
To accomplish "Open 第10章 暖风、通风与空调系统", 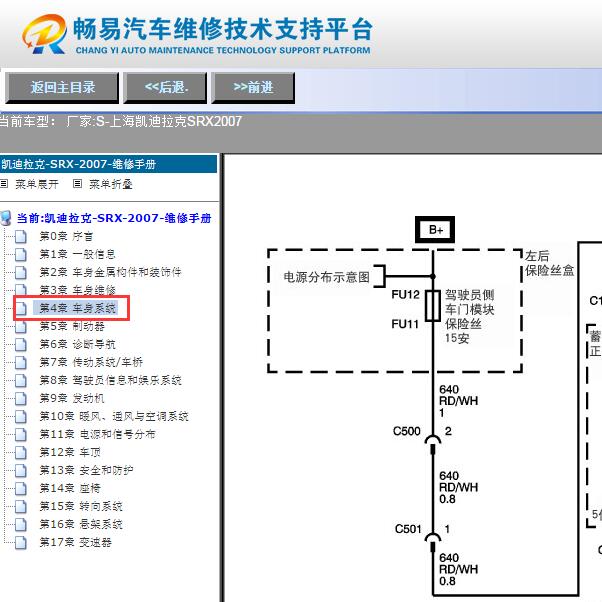I will 114,416.
